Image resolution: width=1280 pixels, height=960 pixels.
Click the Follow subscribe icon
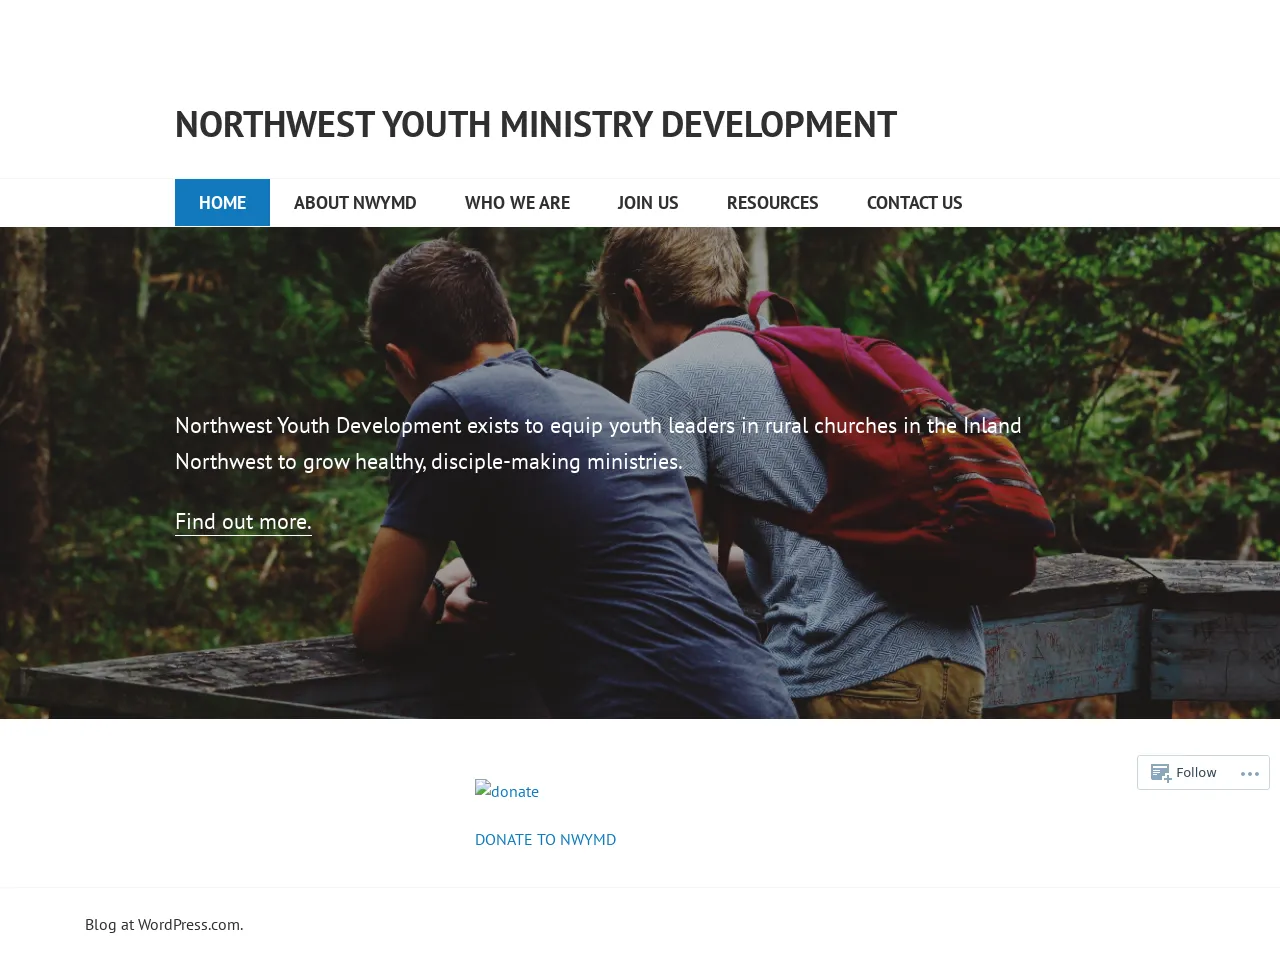(1160, 773)
